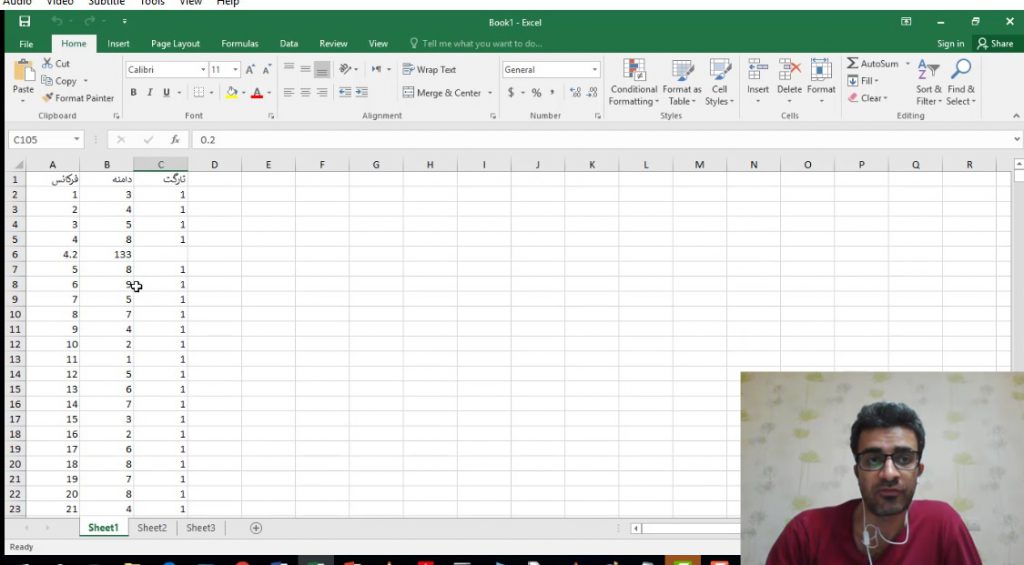Click the Conditional Formatting icon
The width and height of the screenshot is (1024, 565).
tap(633, 70)
